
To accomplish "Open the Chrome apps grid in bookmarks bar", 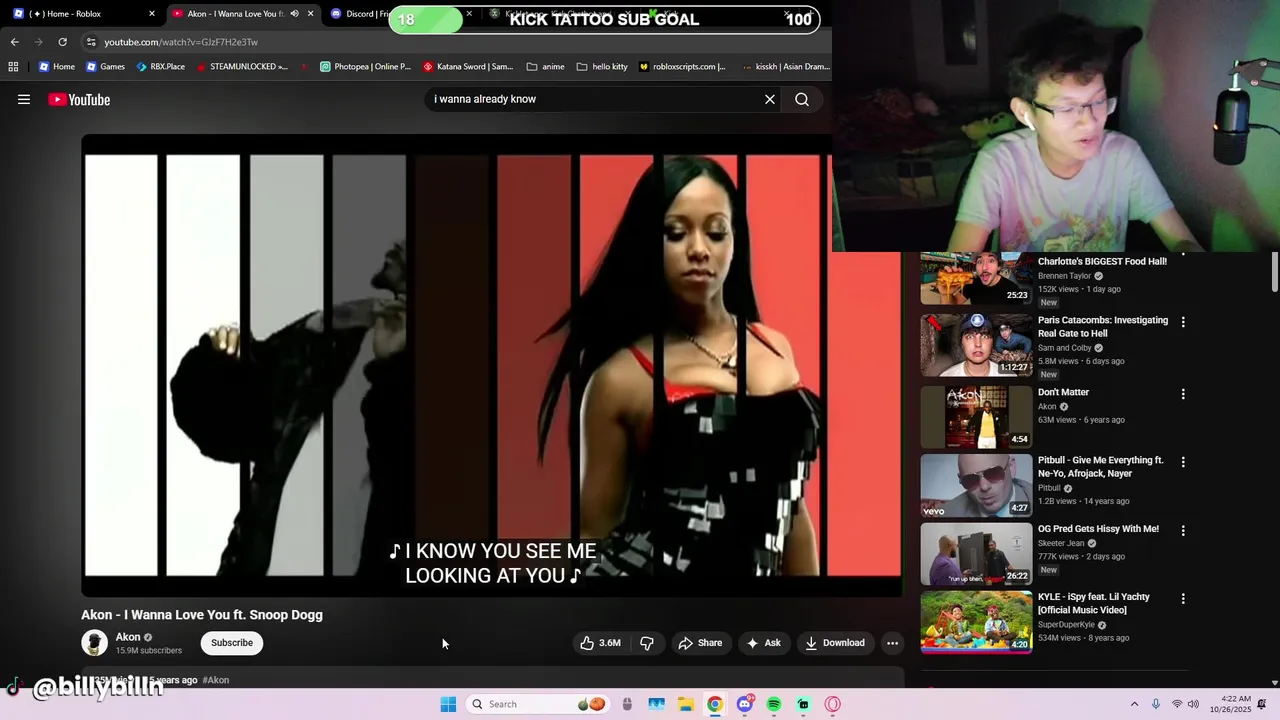I will [x=13, y=67].
